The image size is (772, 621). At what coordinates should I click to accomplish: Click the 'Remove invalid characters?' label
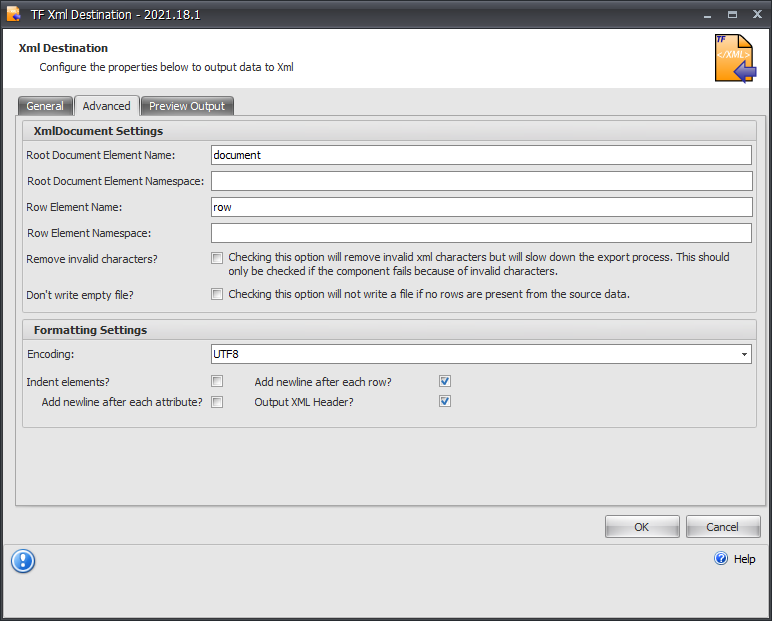(x=92, y=259)
